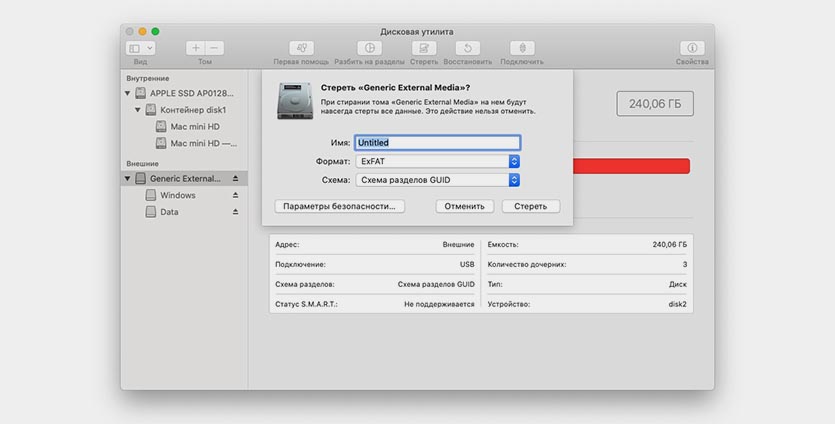Viewport: 835px width, 424px height.
Task: Collapse the APPLE SSD AP0128 disk tree
Action: (x=128, y=93)
